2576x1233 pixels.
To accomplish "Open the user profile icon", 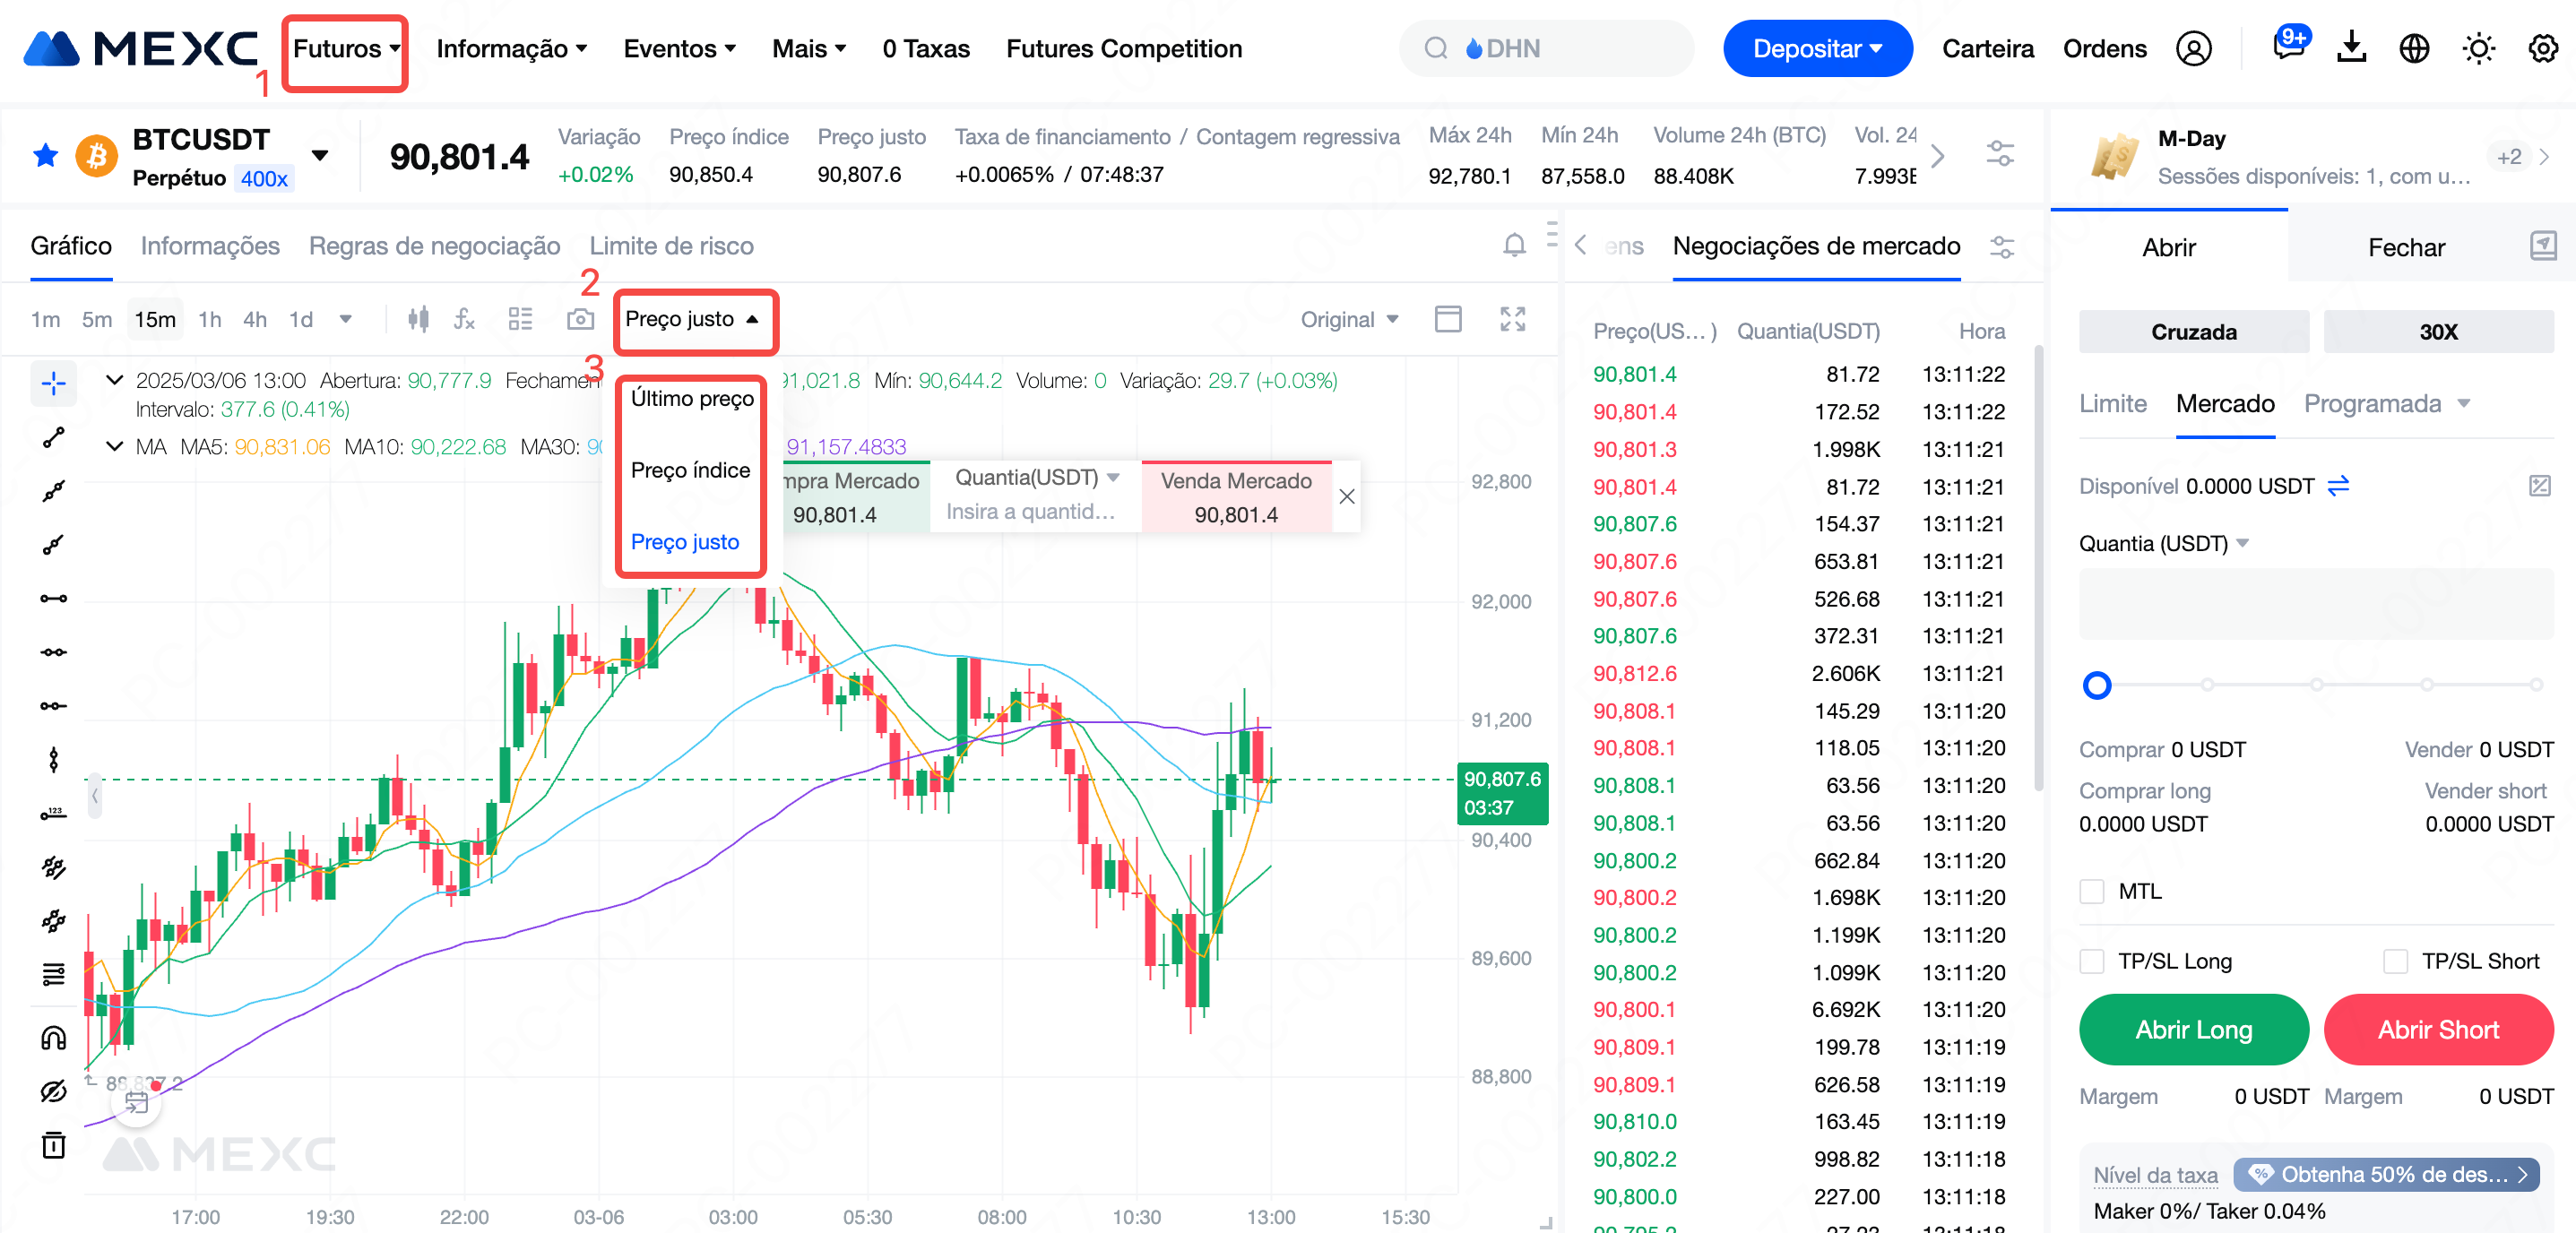I will 2193,48.
